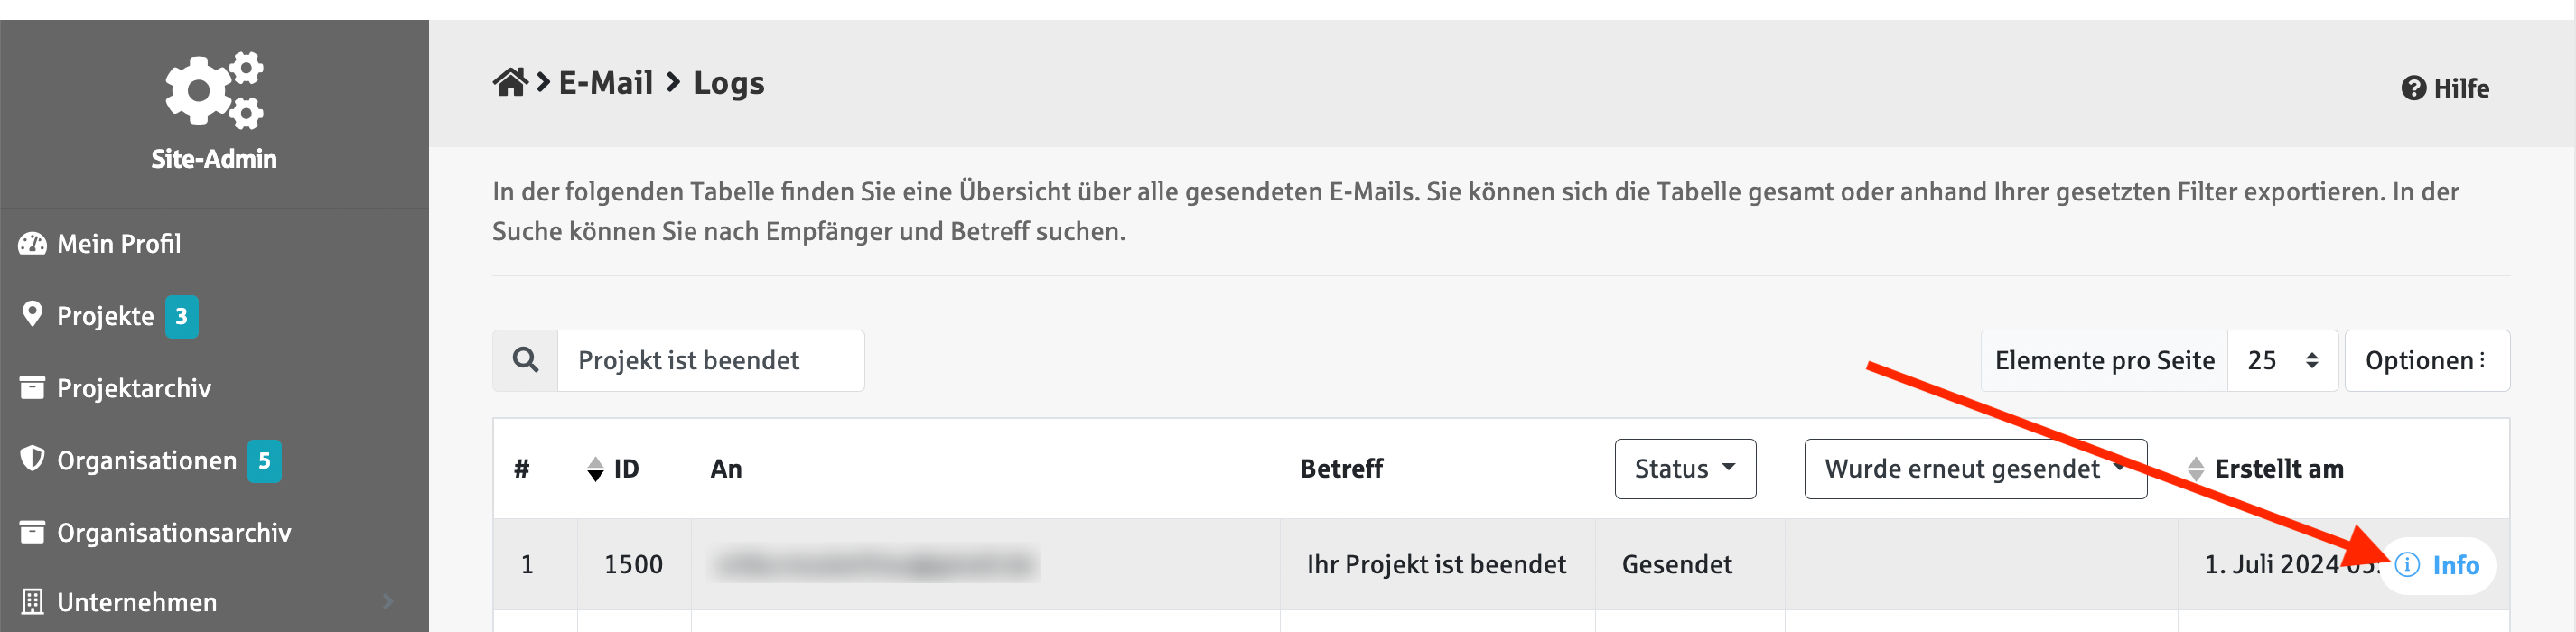Click the home icon in breadcrumb

[509, 83]
